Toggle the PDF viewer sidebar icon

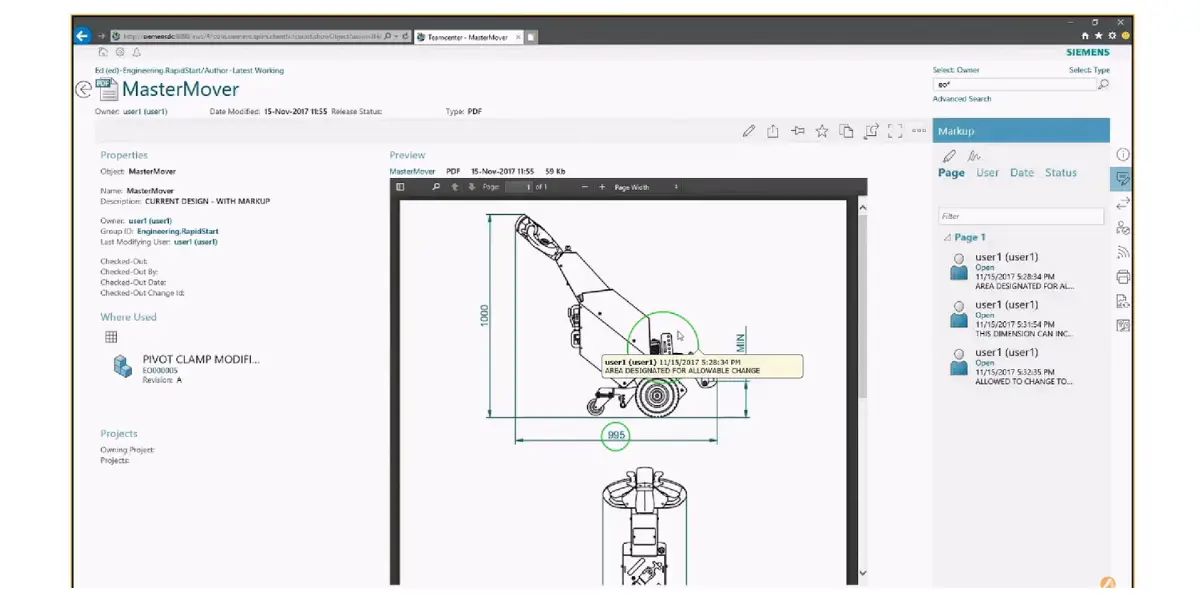pos(400,187)
